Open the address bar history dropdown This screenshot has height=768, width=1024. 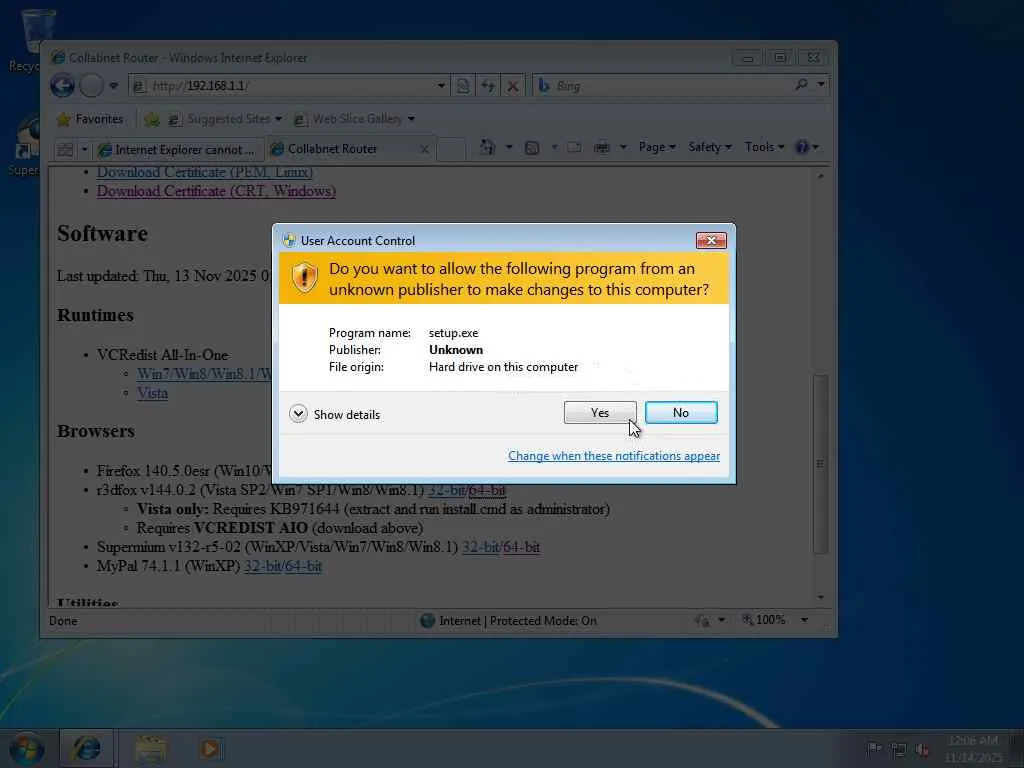[x=441, y=86]
